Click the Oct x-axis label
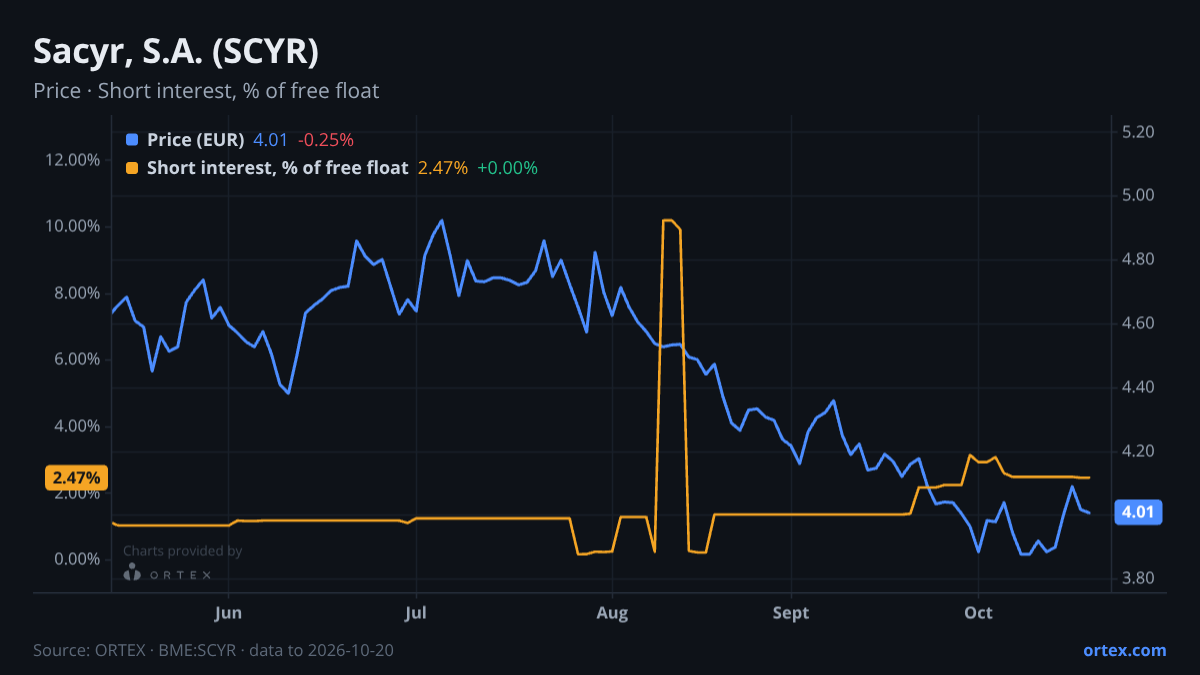Image resolution: width=1200 pixels, height=675 pixels. pos(978,613)
